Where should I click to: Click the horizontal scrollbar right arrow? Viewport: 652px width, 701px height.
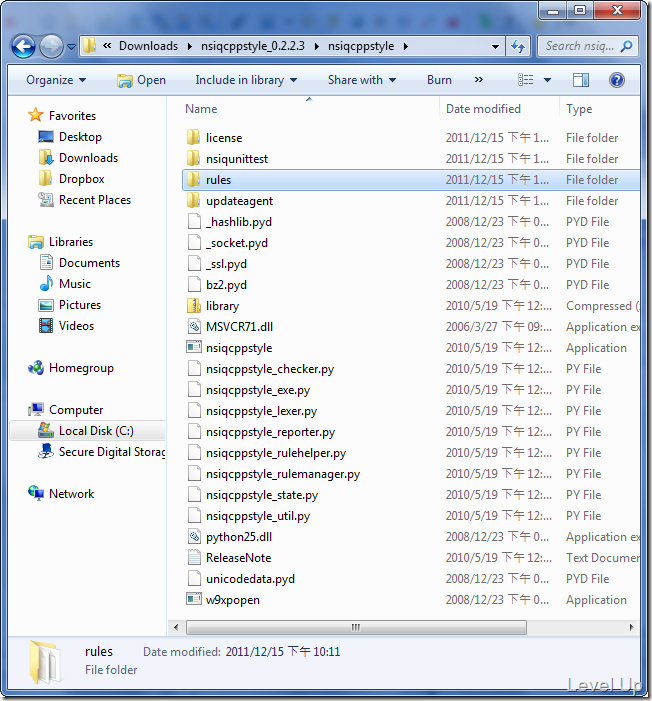pos(631,627)
